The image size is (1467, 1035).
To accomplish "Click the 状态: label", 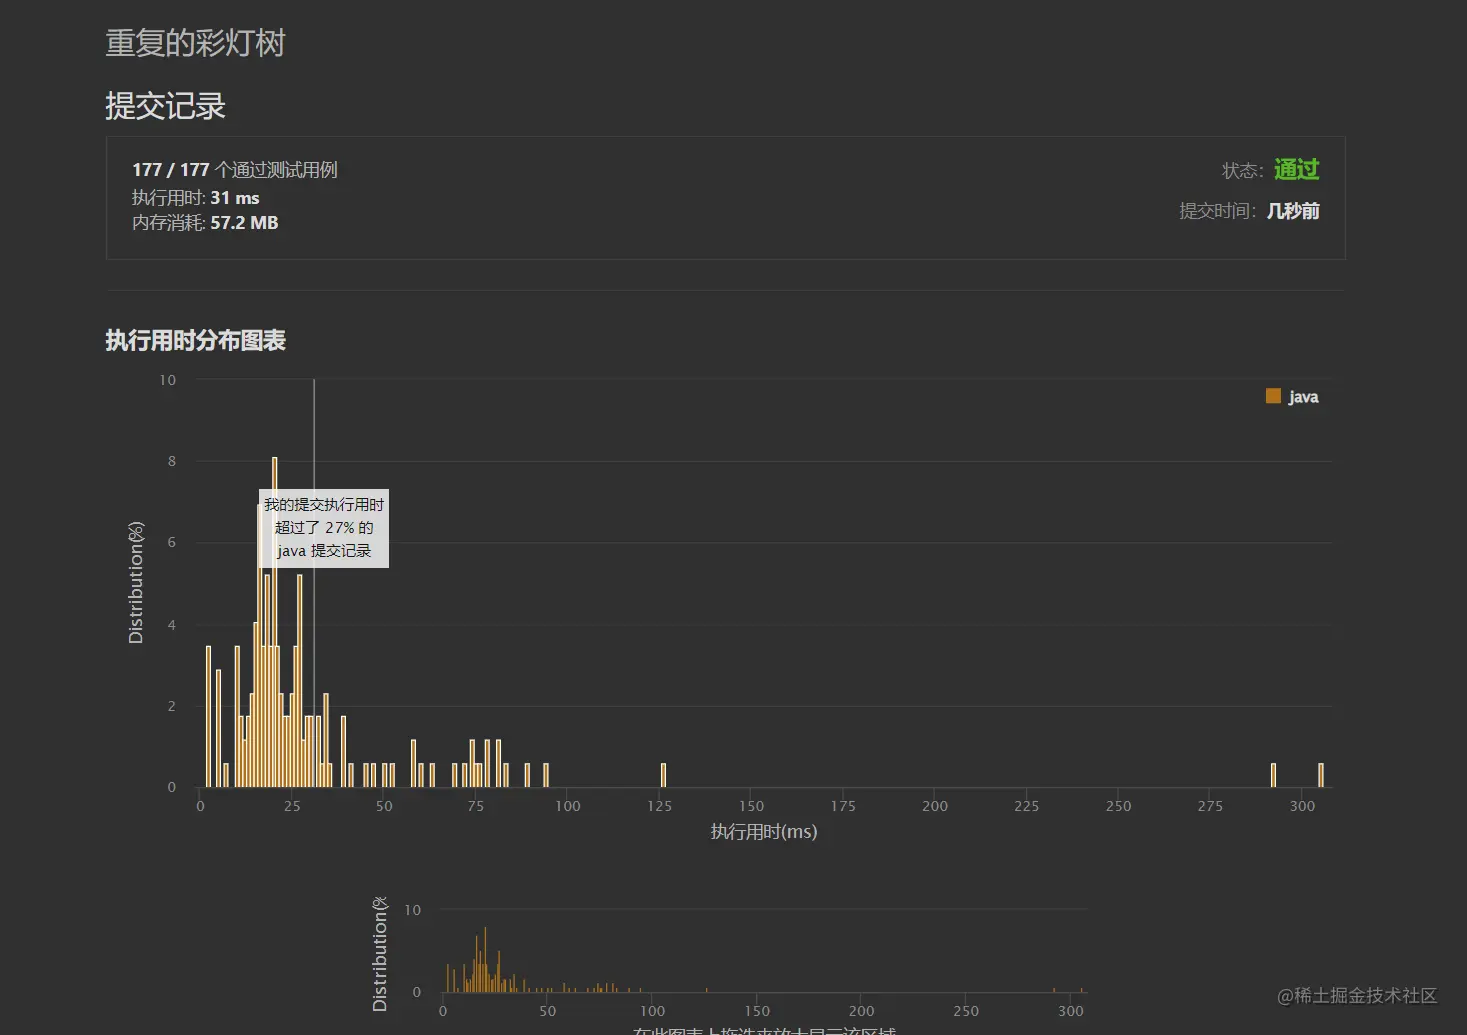I will click(x=1243, y=171).
